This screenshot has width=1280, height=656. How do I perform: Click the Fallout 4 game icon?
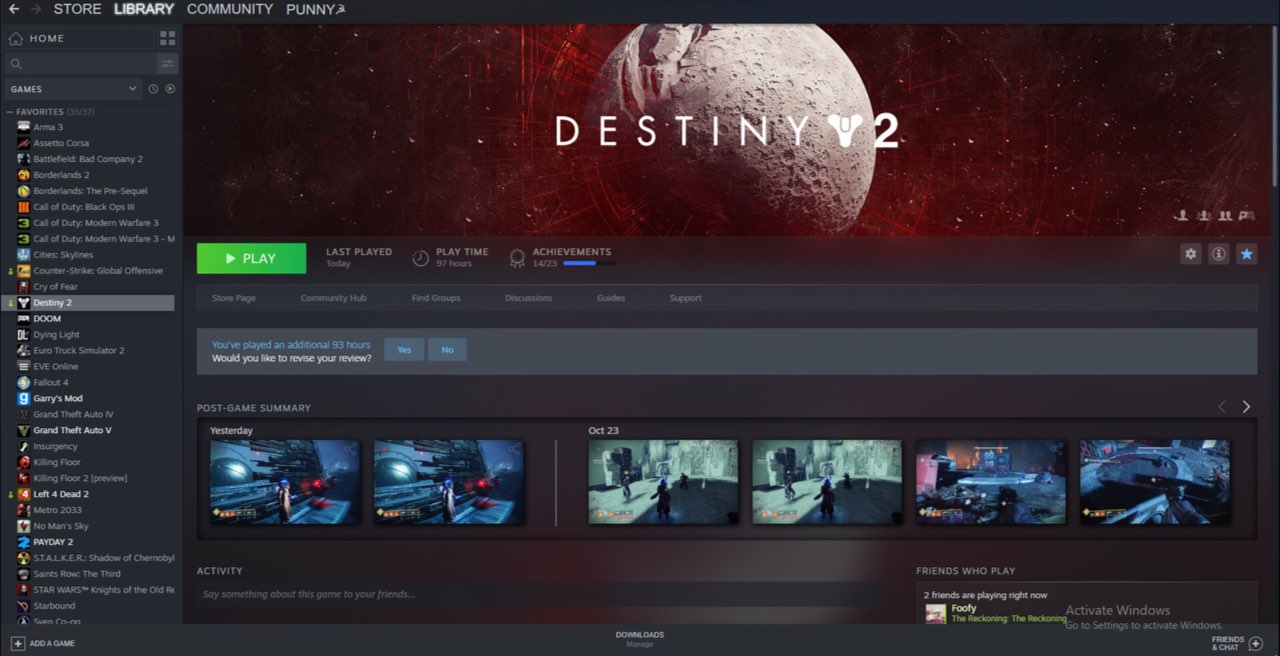pyautogui.click(x=23, y=382)
